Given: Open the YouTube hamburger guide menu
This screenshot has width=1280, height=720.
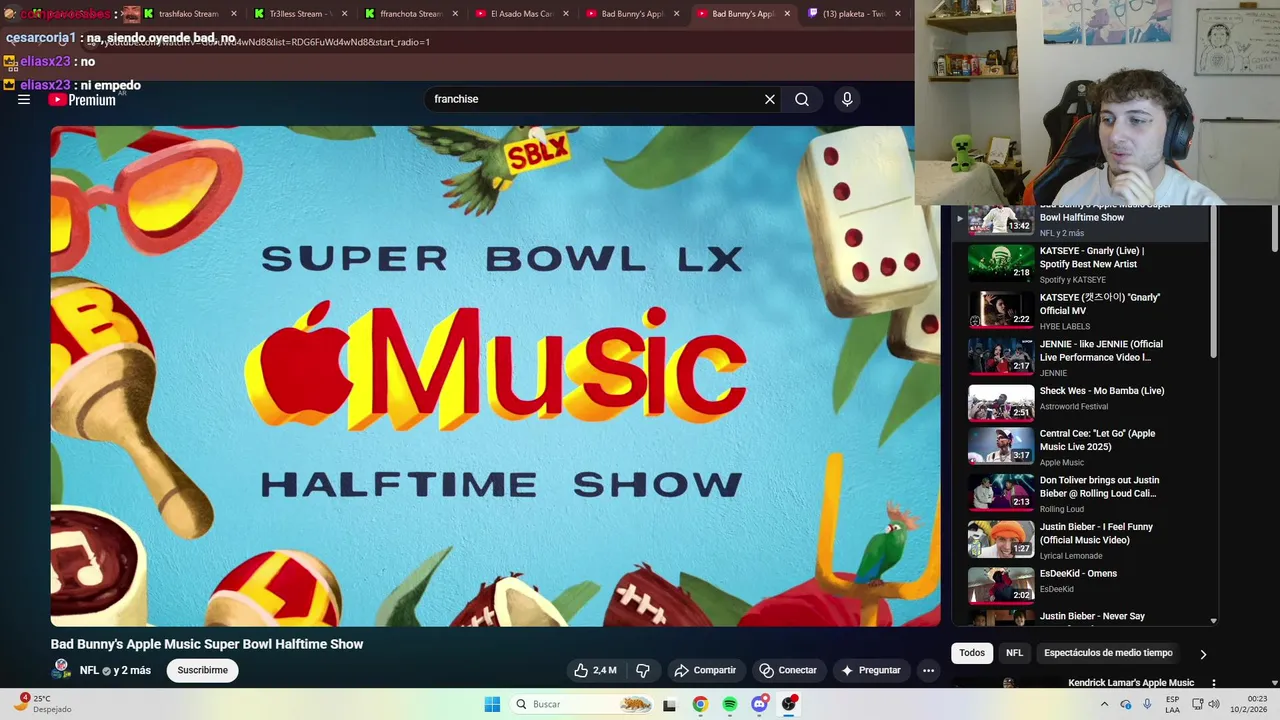Looking at the screenshot, I should (24, 100).
